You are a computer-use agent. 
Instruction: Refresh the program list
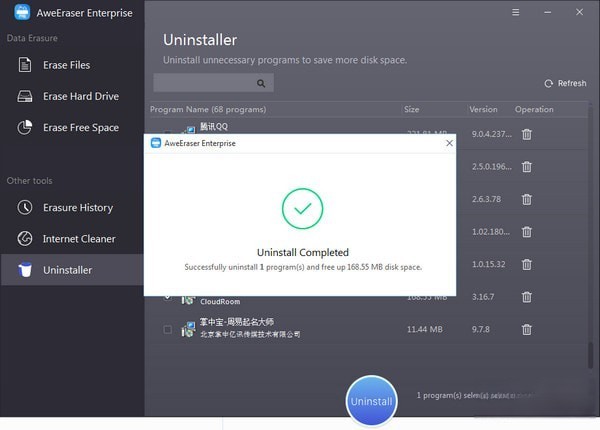click(x=565, y=83)
